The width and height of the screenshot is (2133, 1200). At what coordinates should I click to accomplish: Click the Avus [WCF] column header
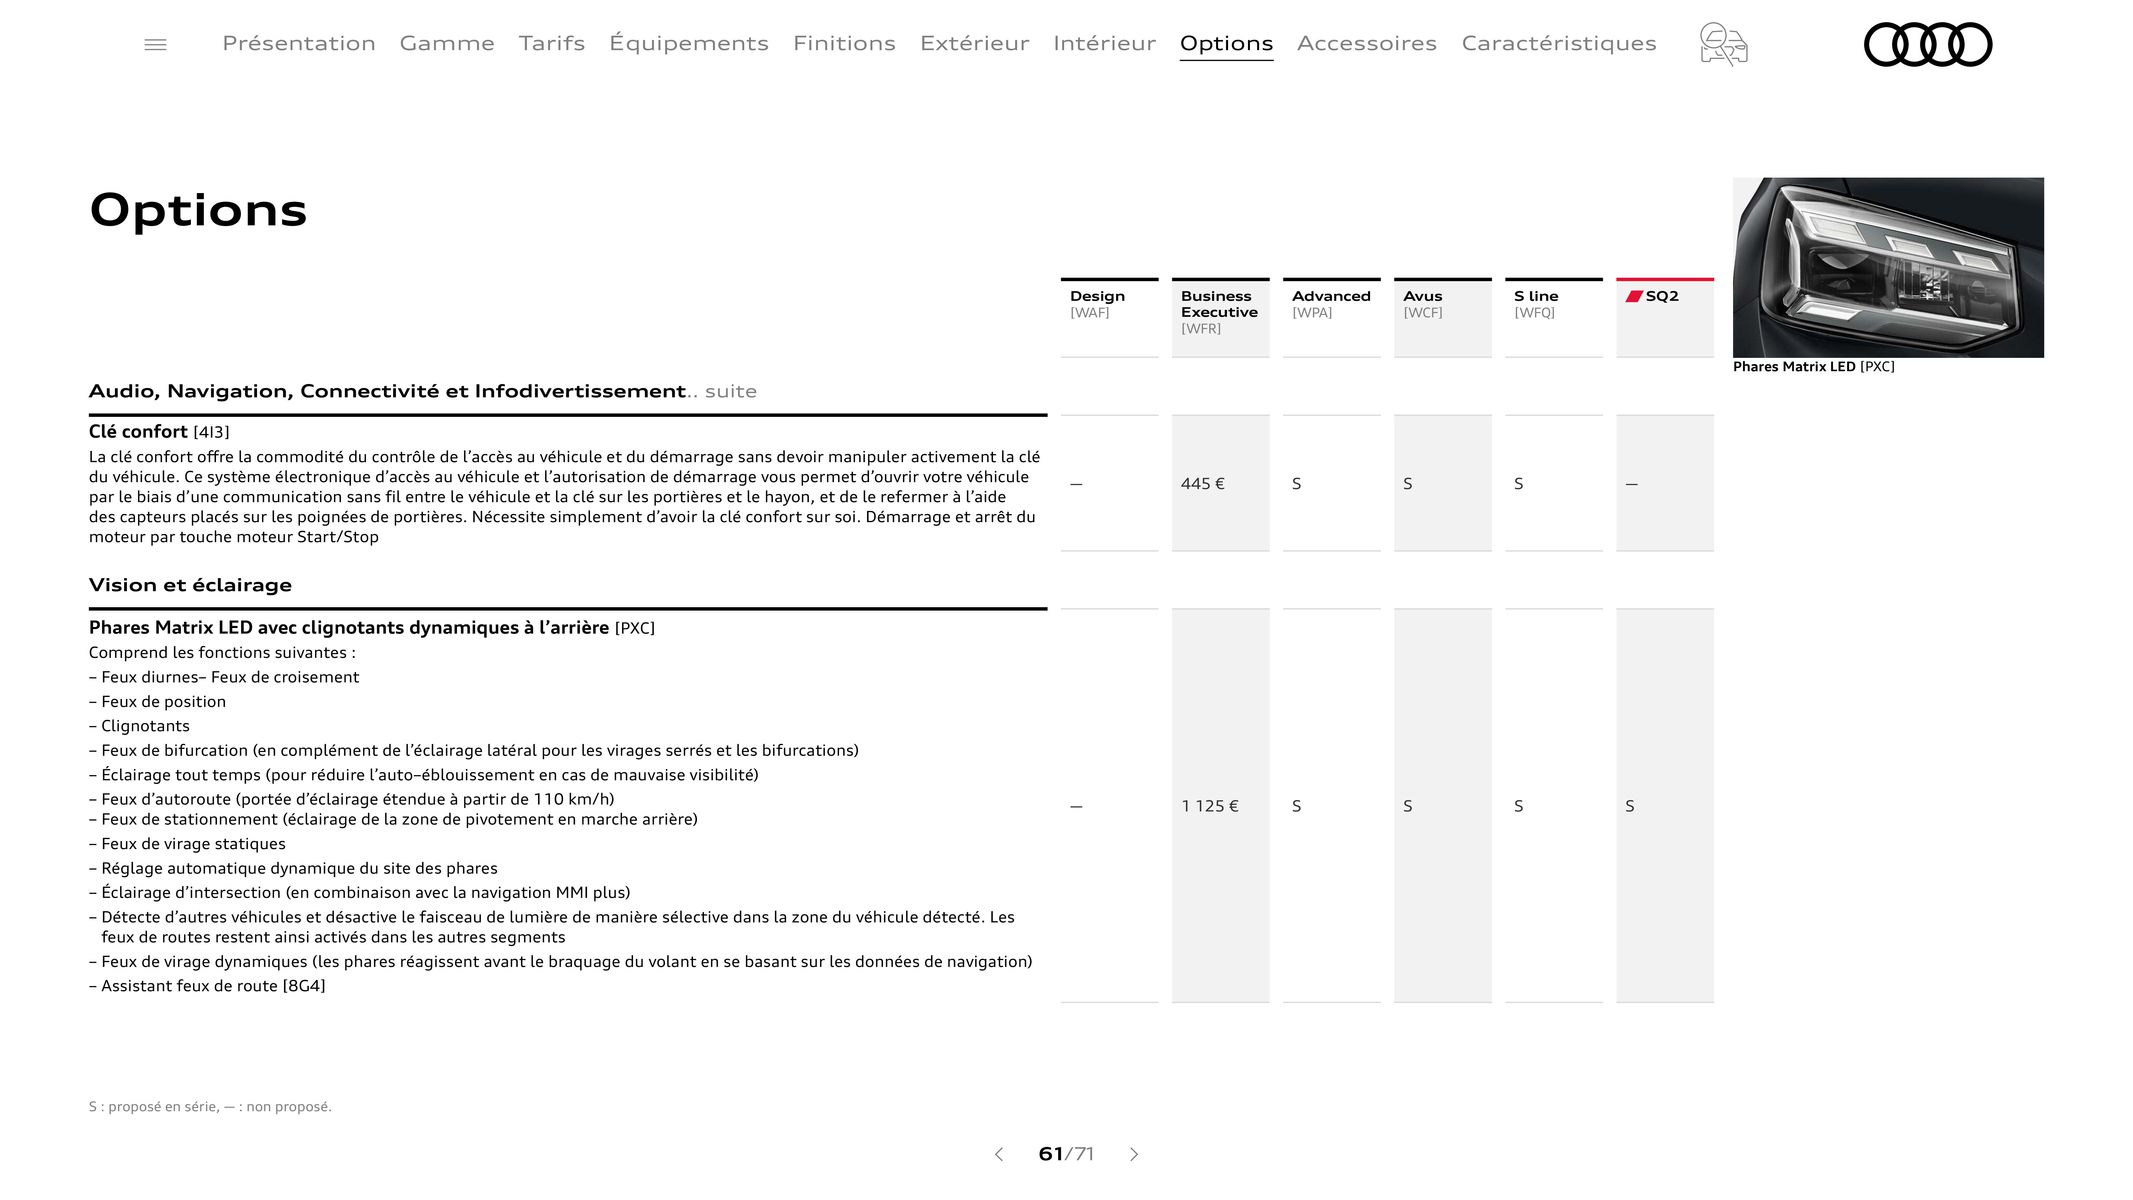click(1442, 317)
